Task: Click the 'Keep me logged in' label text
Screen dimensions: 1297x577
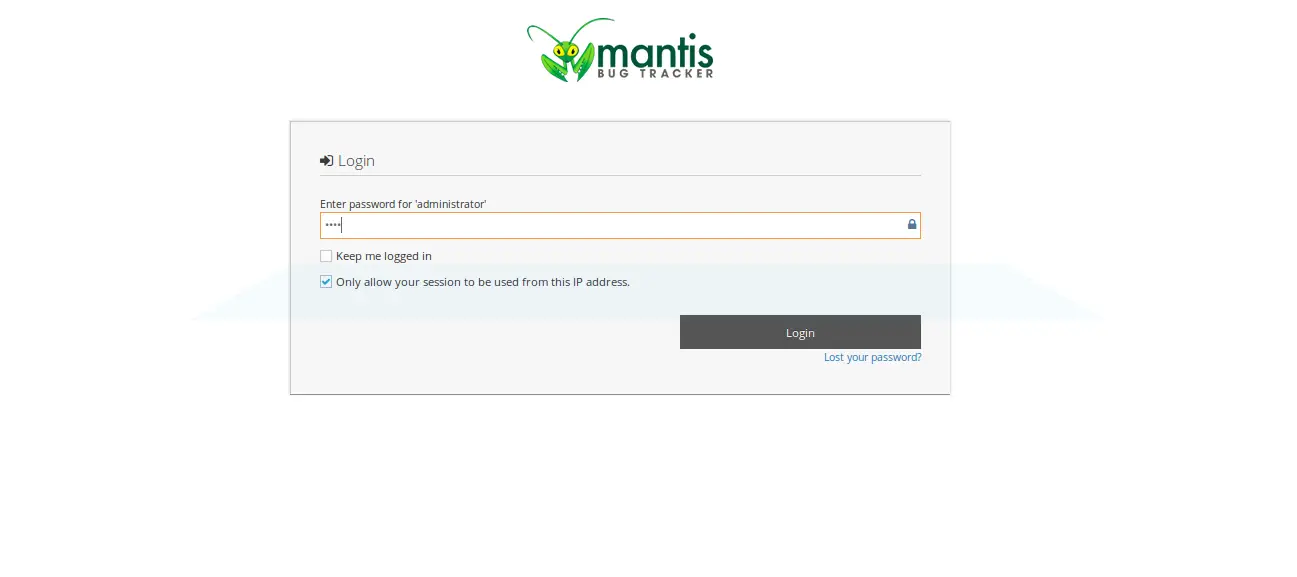Action: coord(384,256)
